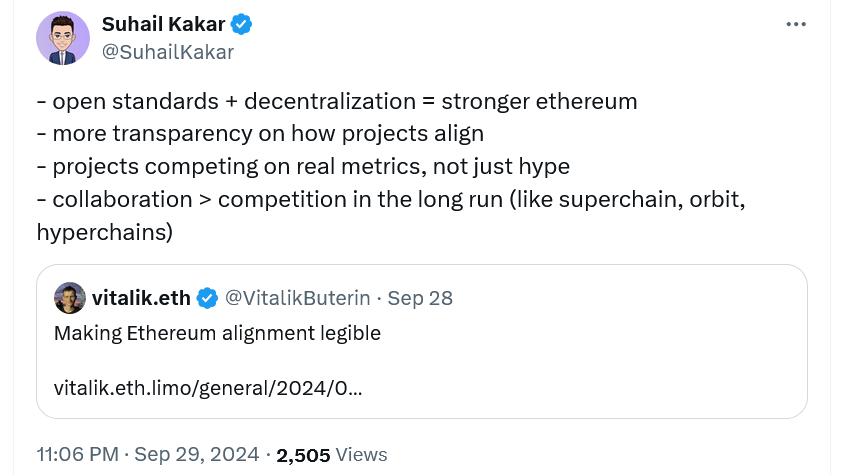The image size is (844, 475).
Task: Click Suhail Kakar's profile avatar
Action: tap(63, 39)
